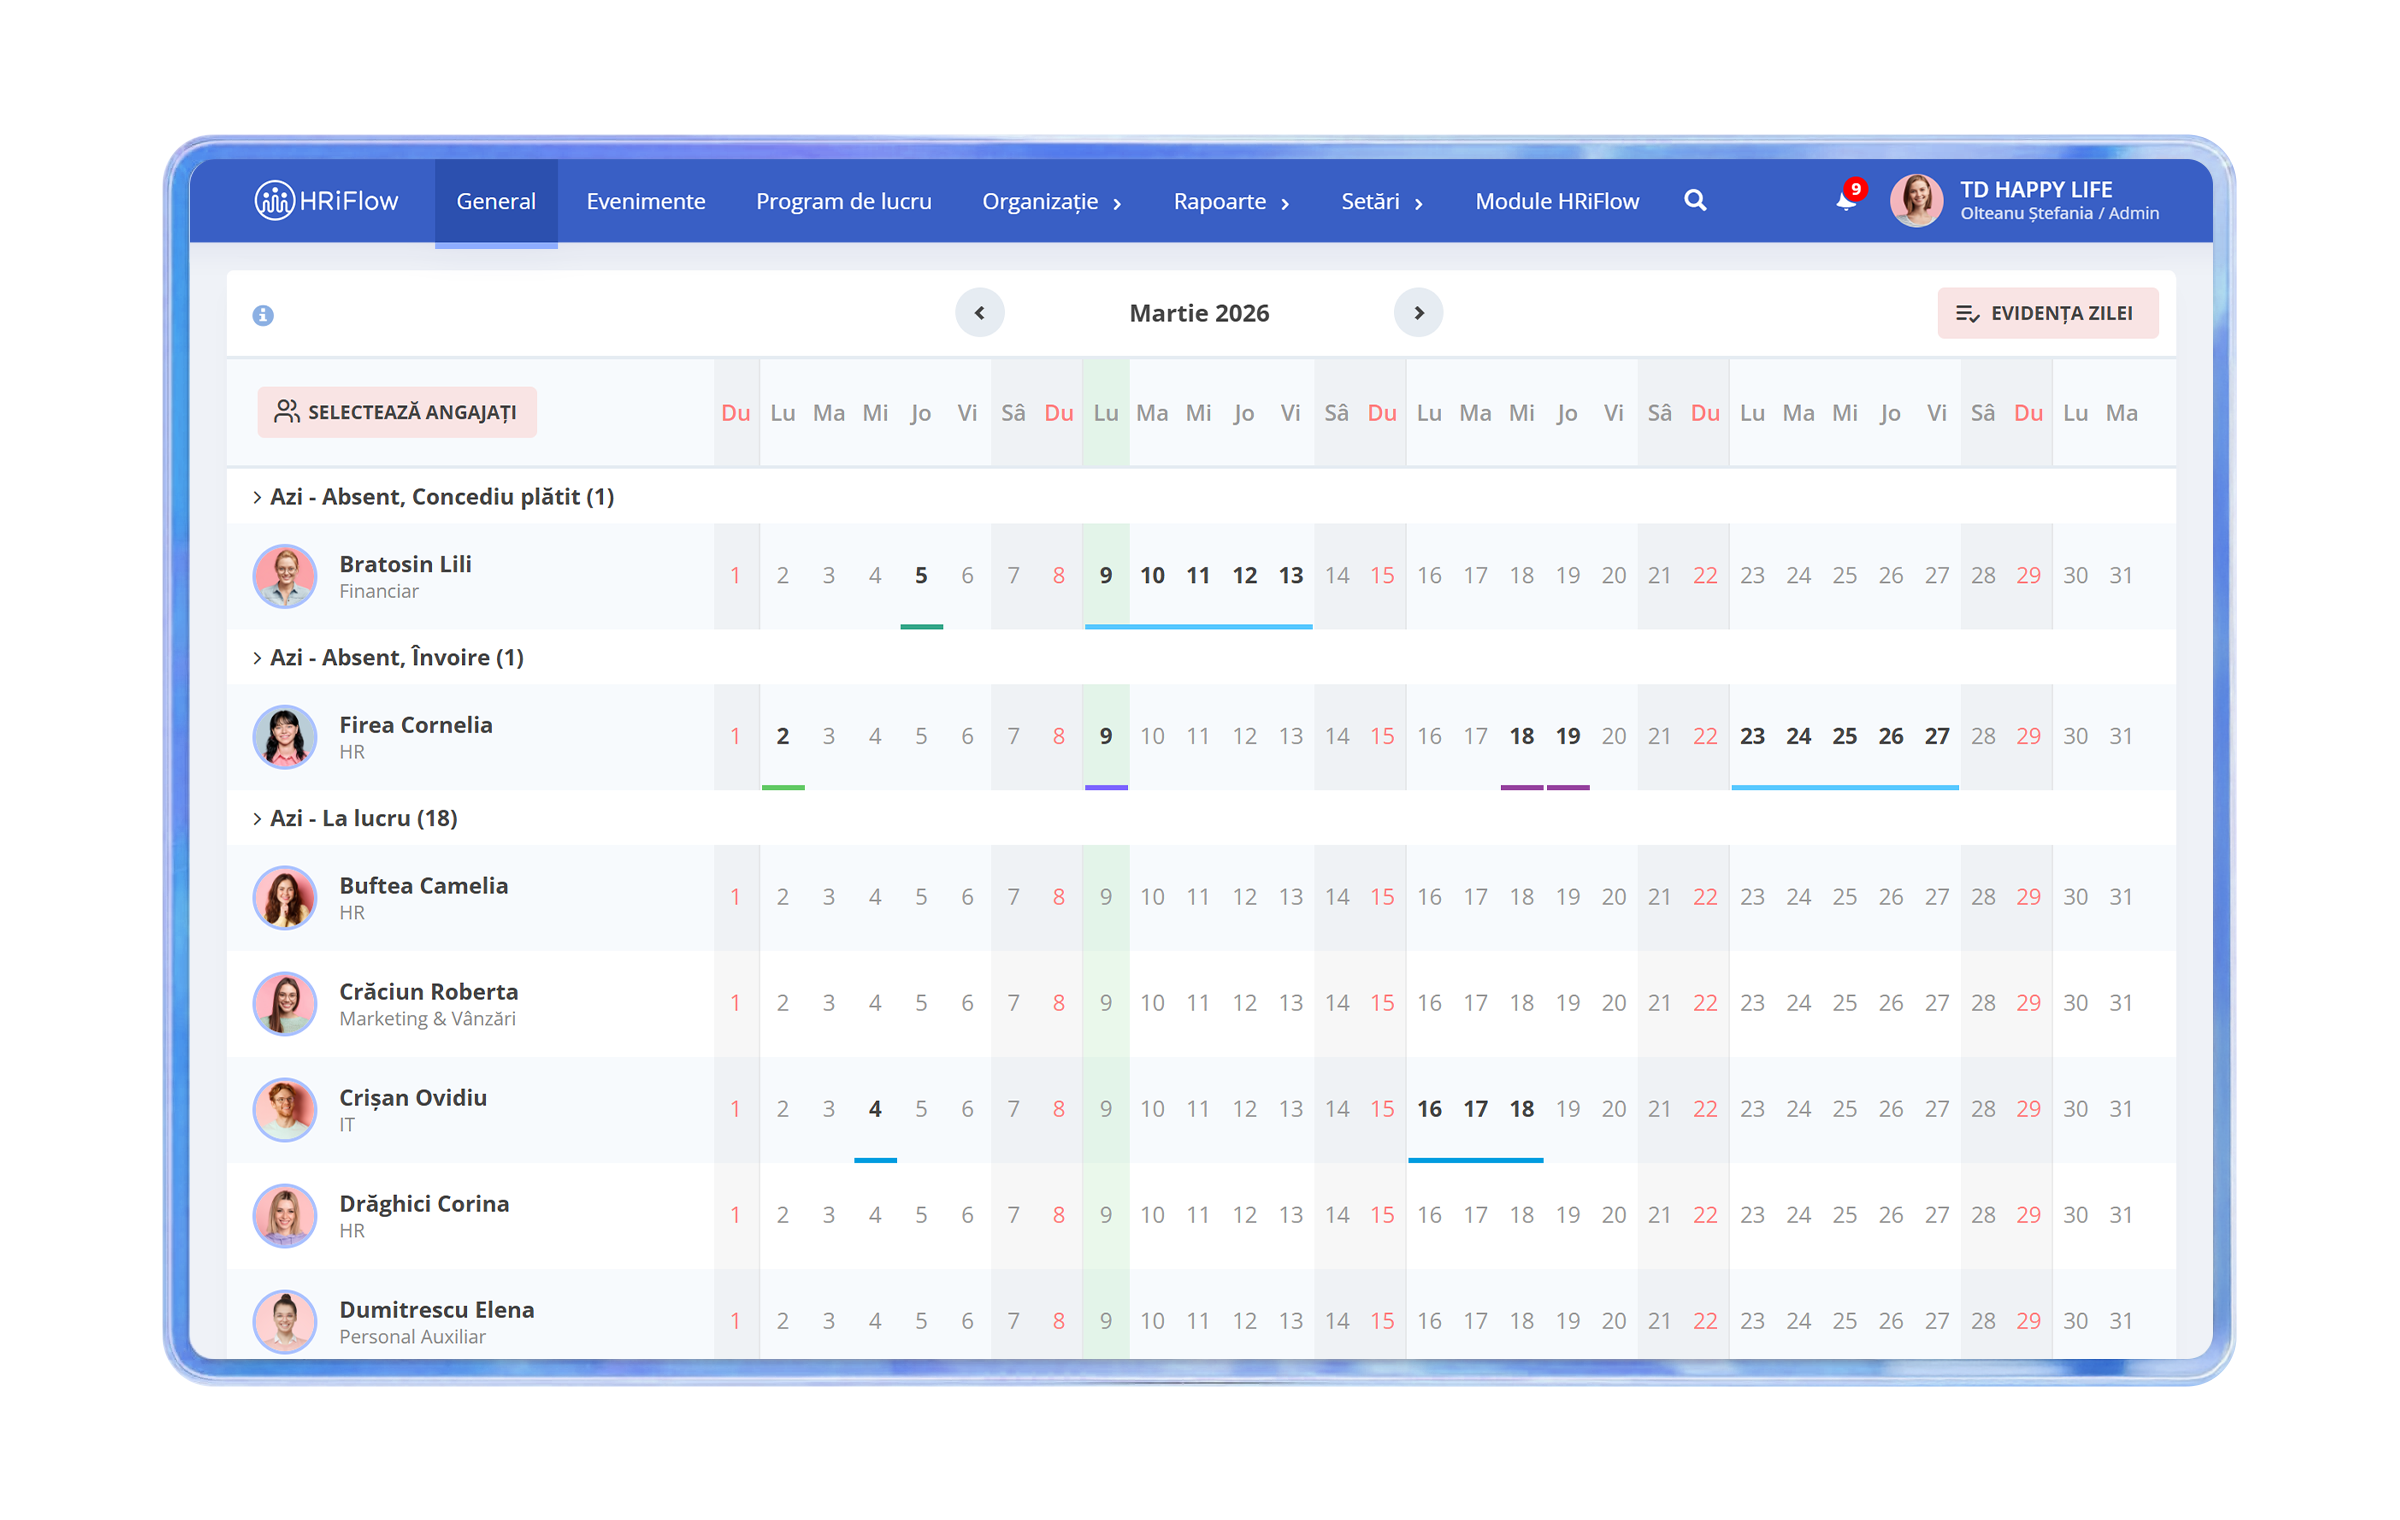Click Dumitrescu Elena name
The image size is (2400, 1520).
tap(436, 1310)
